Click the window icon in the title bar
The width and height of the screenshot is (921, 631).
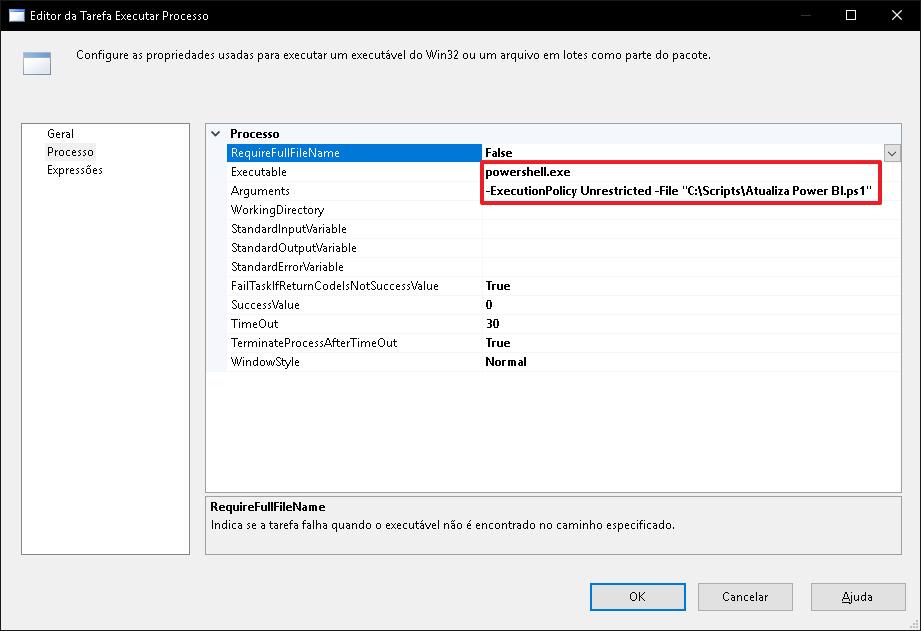16,15
